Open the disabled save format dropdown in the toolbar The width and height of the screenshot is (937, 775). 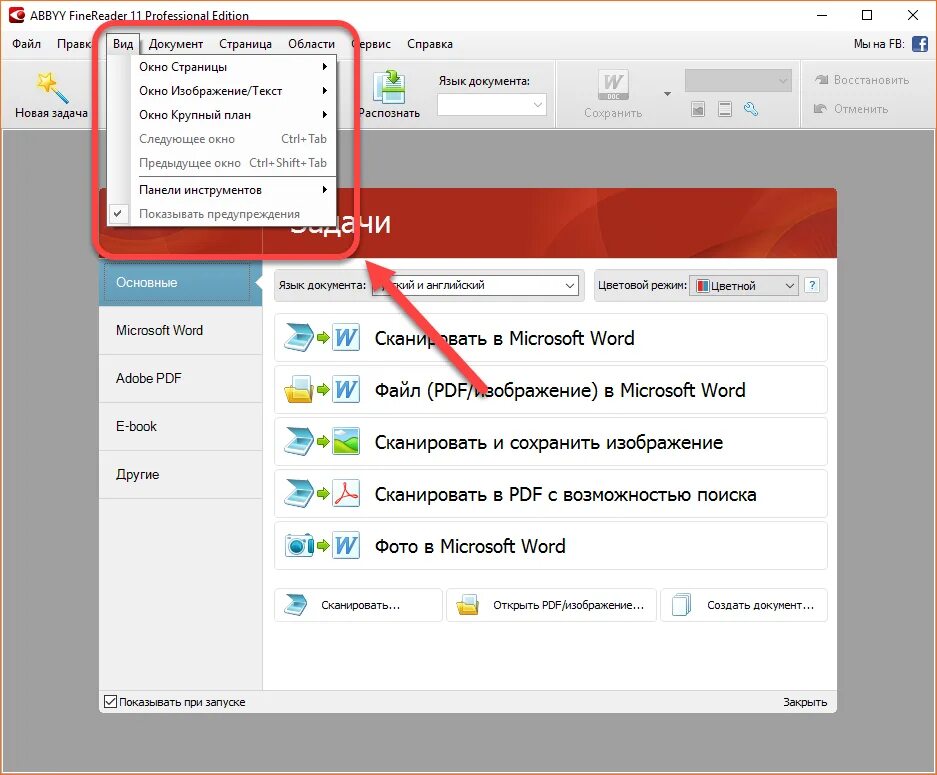738,81
